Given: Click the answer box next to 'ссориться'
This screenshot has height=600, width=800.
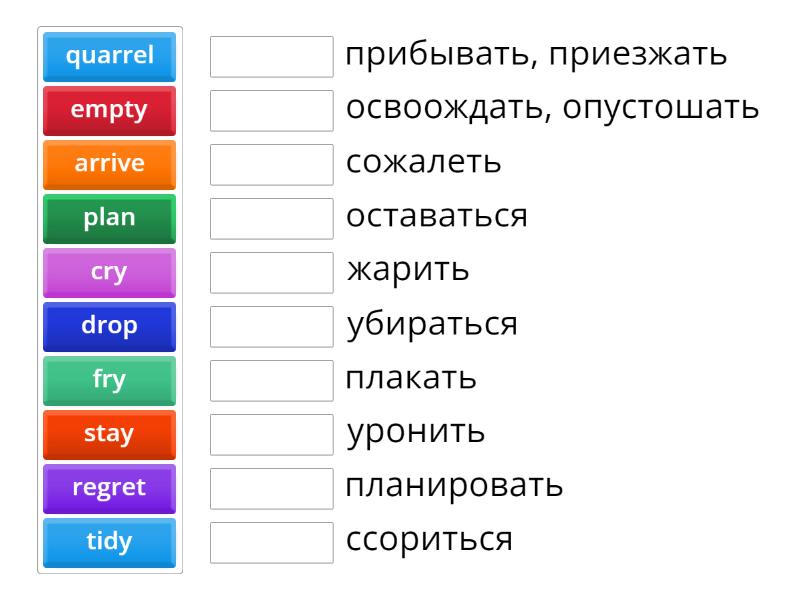Looking at the screenshot, I should [272, 543].
